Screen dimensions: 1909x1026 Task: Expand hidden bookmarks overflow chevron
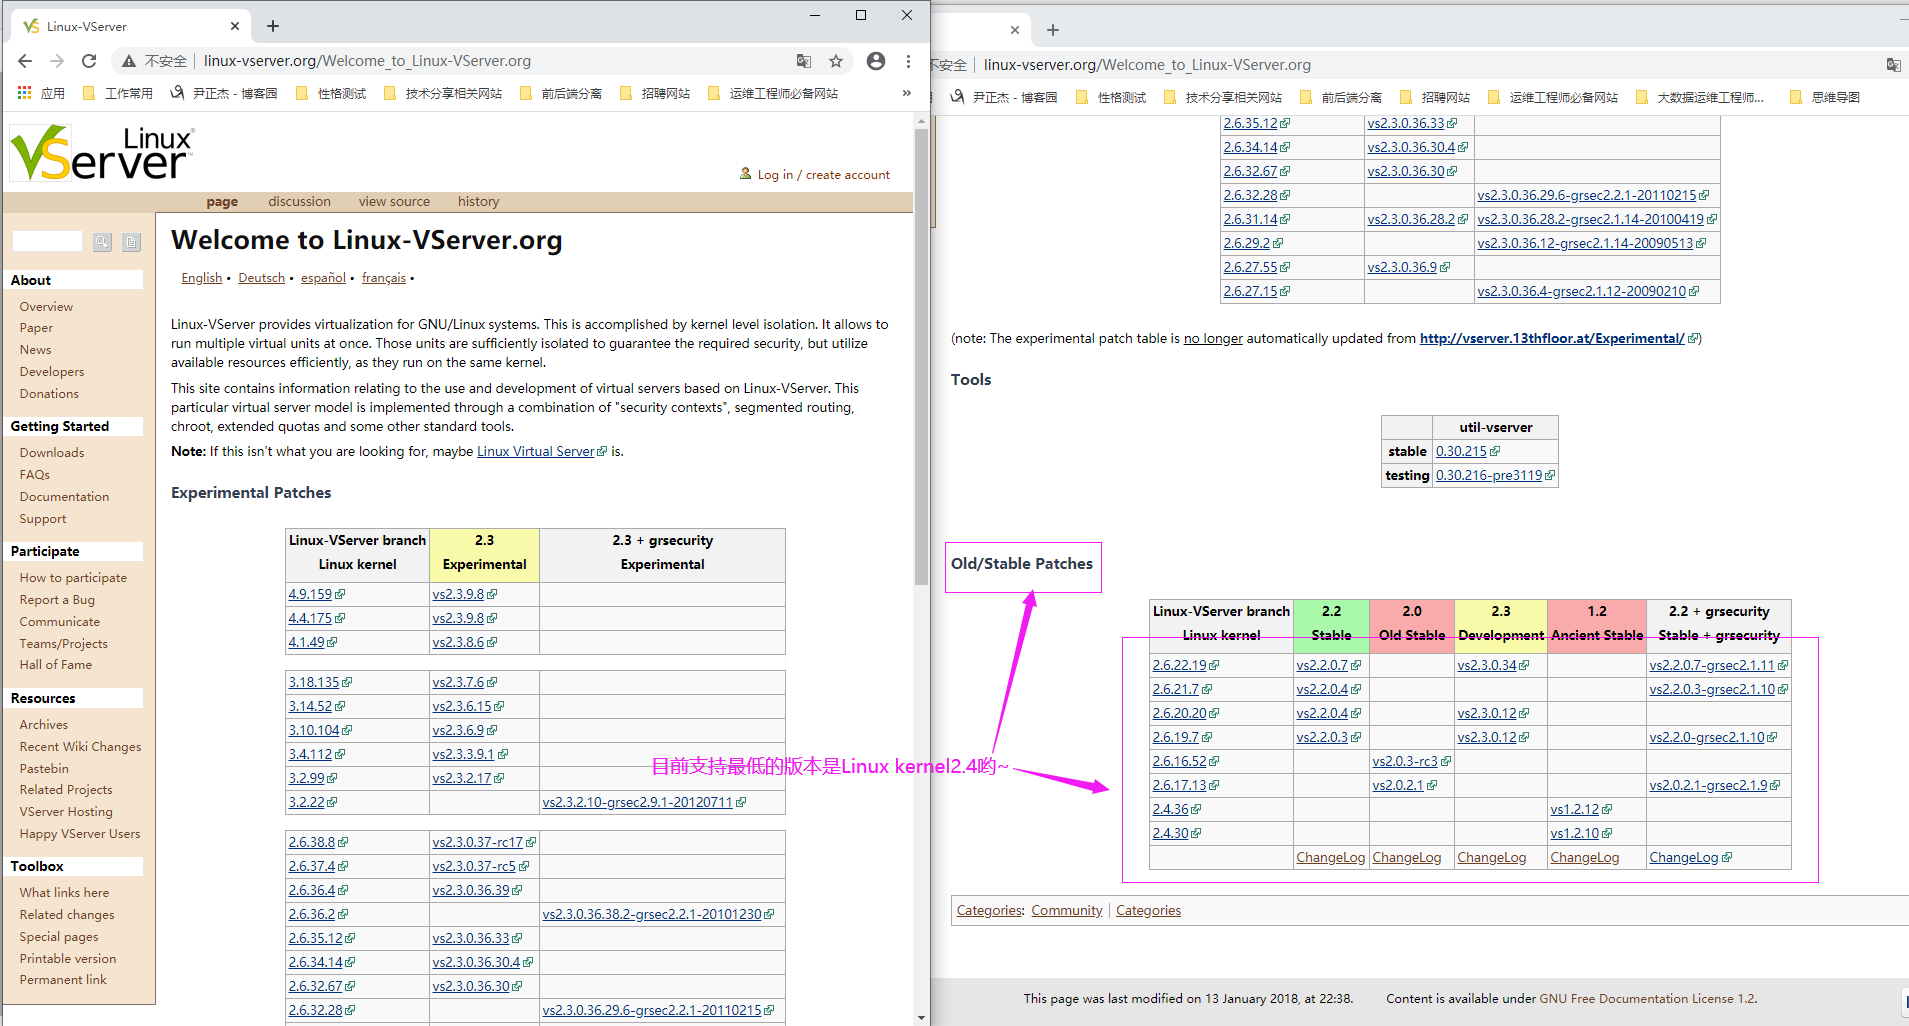(906, 93)
